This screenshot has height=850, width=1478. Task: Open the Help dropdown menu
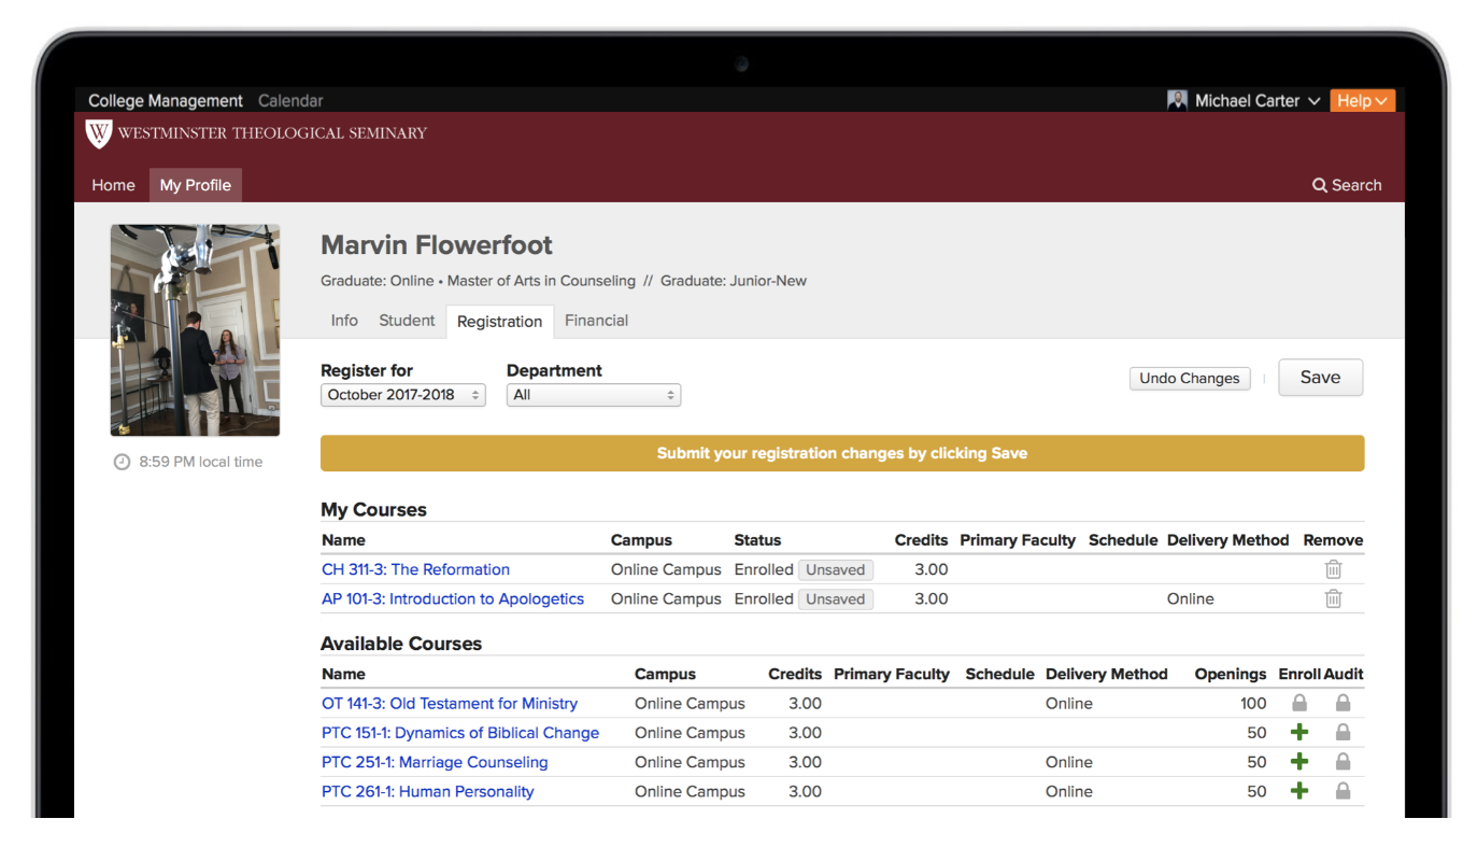(1361, 101)
